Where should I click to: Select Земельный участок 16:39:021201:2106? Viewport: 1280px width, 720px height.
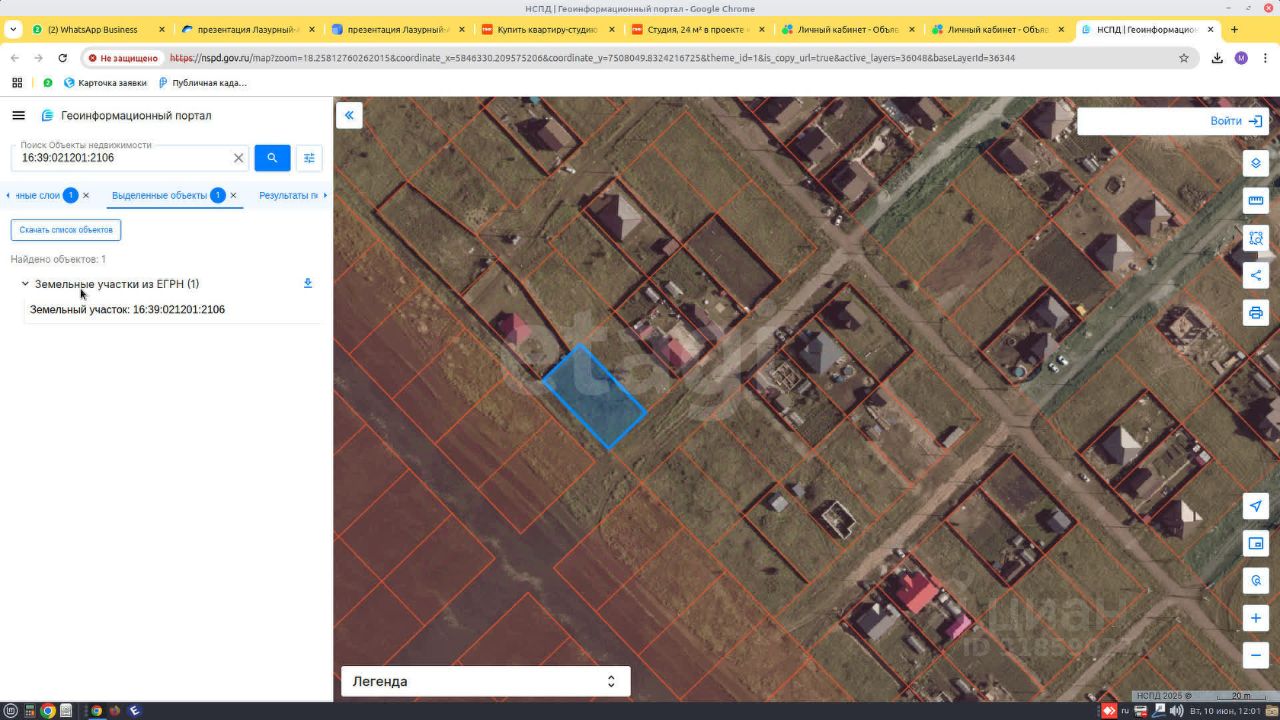pyautogui.click(x=127, y=310)
